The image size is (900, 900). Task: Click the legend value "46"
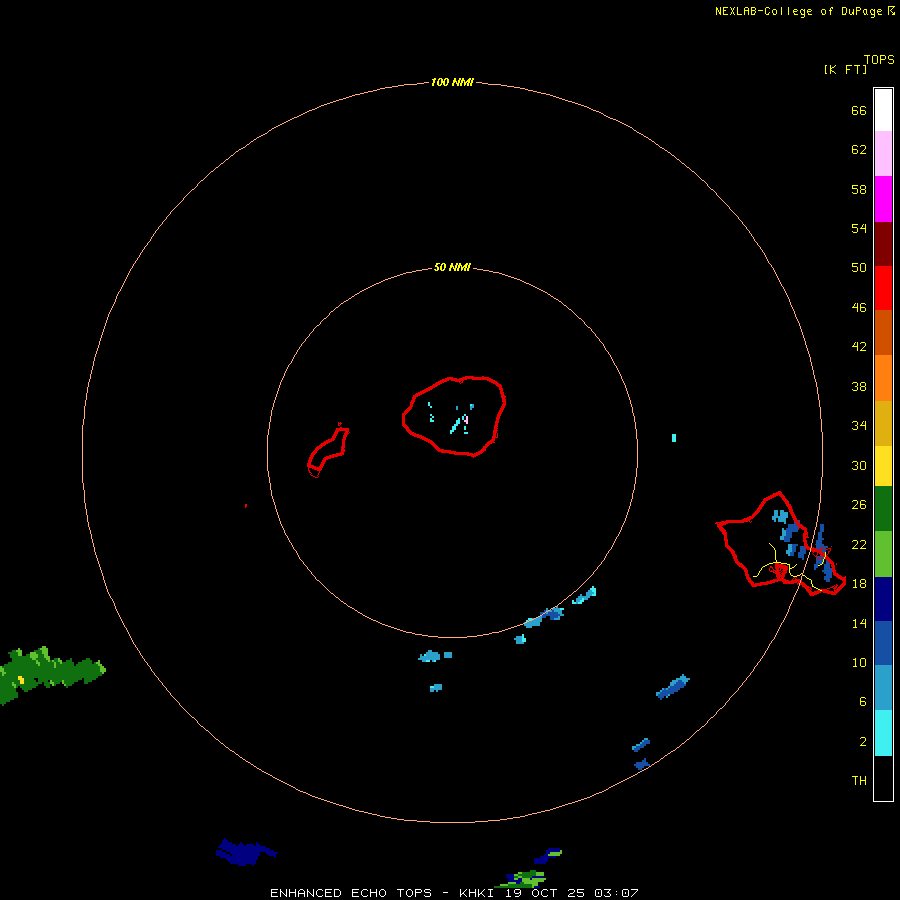coord(859,307)
